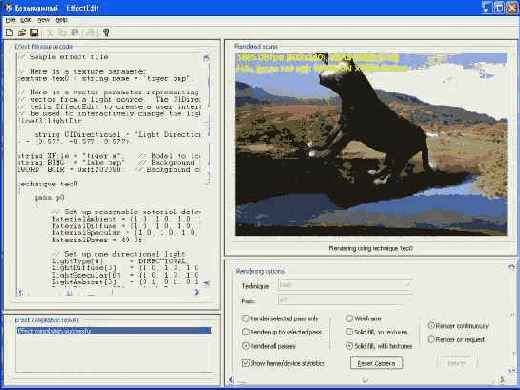This screenshot has height=390, width=520.
Task: Click the selected compilation result row
Action: click(114, 331)
